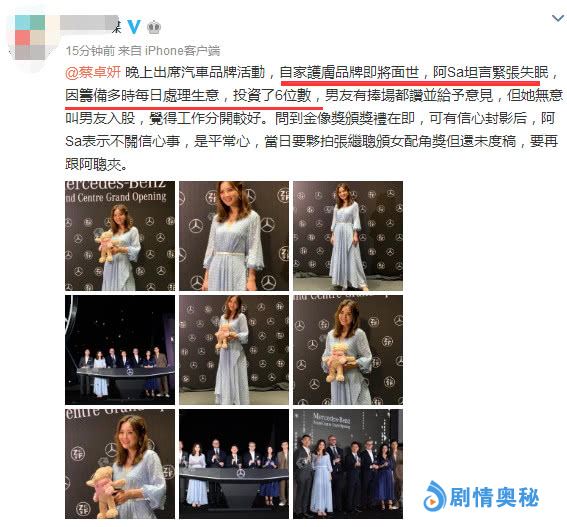Click the crown membership badge icon
567x527 pixels.
[x=154, y=27]
